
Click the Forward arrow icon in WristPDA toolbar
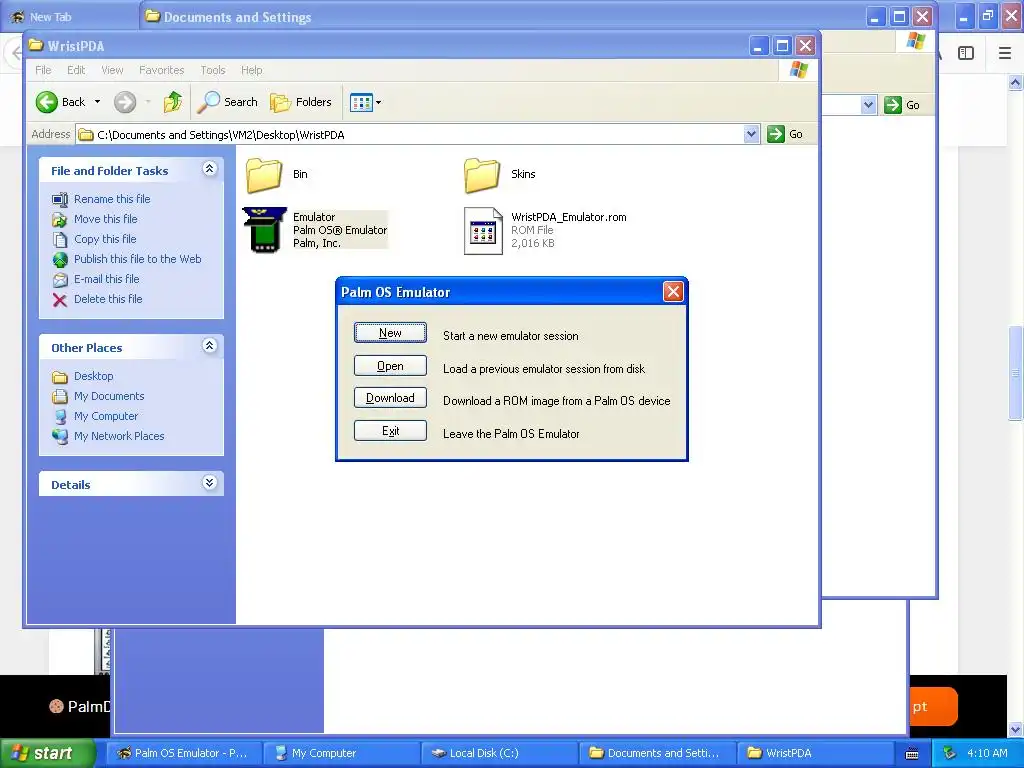click(x=125, y=102)
